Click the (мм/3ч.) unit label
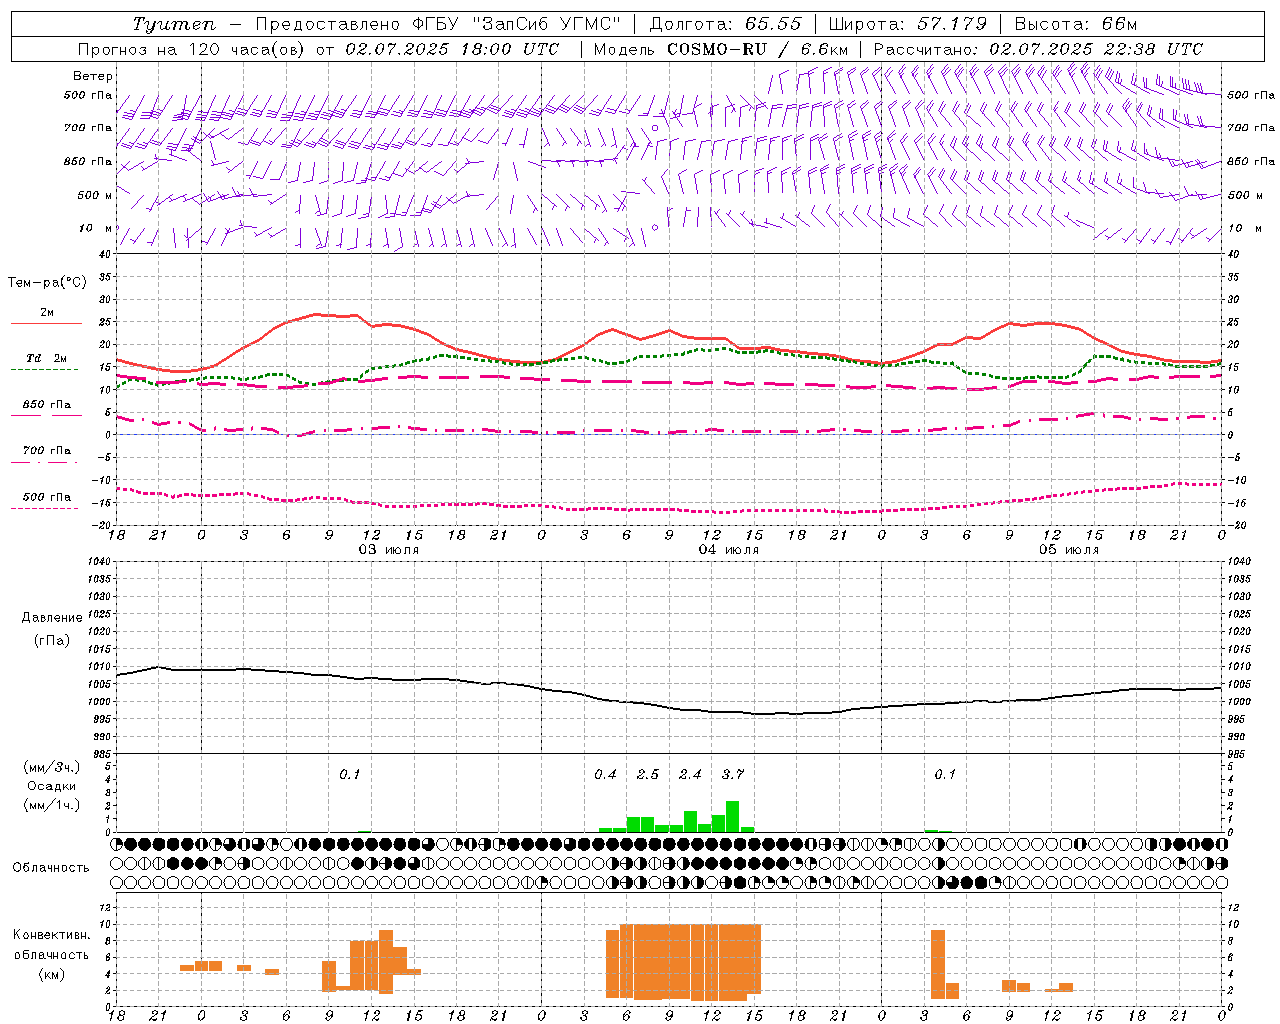 [x=51, y=767]
